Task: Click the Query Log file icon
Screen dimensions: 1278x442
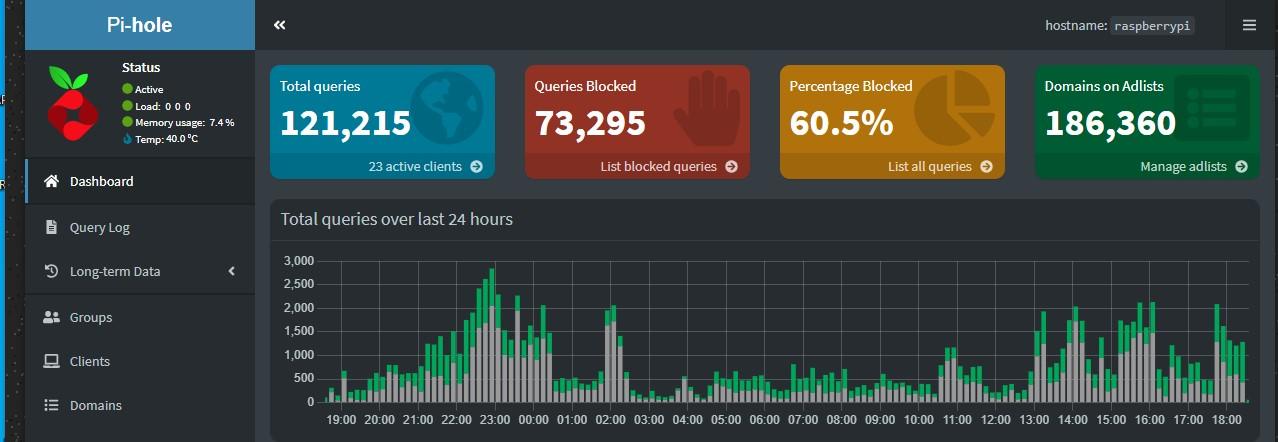Action: pos(52,227)
